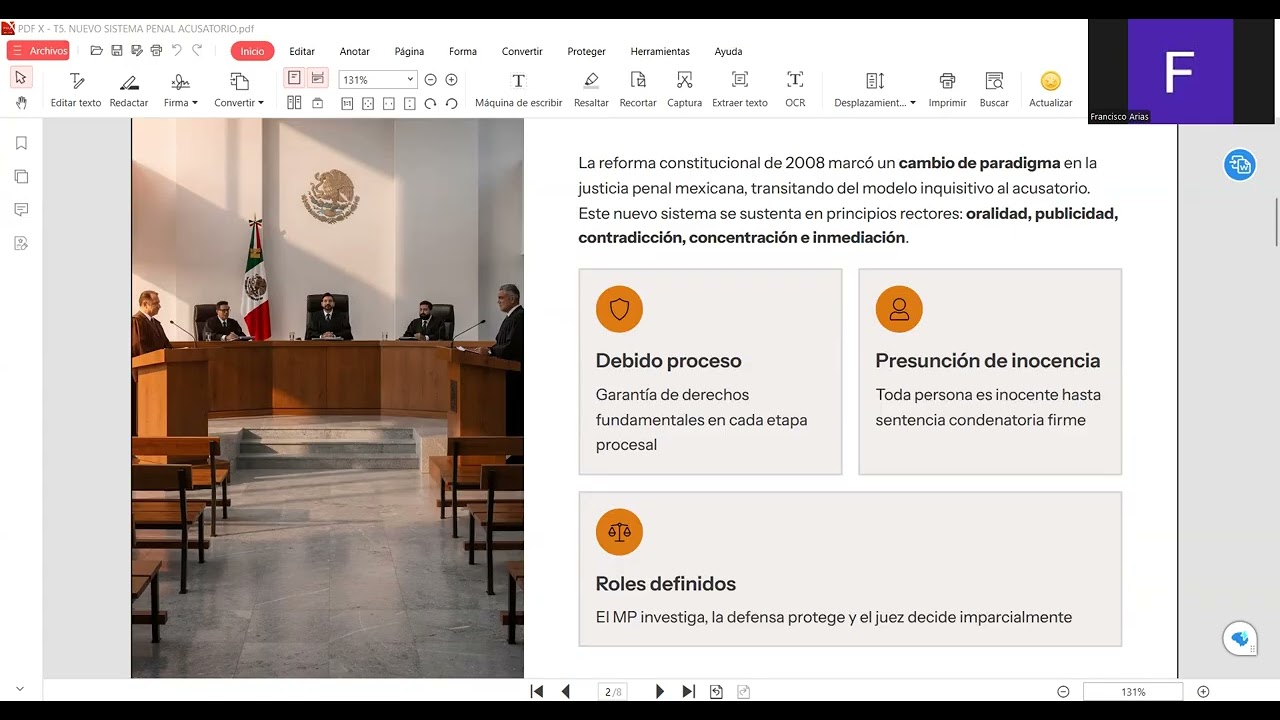
Task: Click the fit page icon
Action: (368, 103)
